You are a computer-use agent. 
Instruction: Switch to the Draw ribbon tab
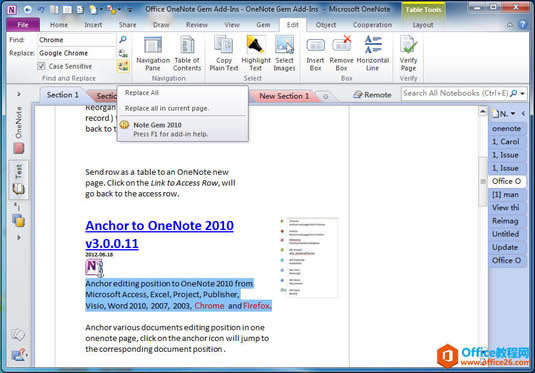click(x=161, y=25)
